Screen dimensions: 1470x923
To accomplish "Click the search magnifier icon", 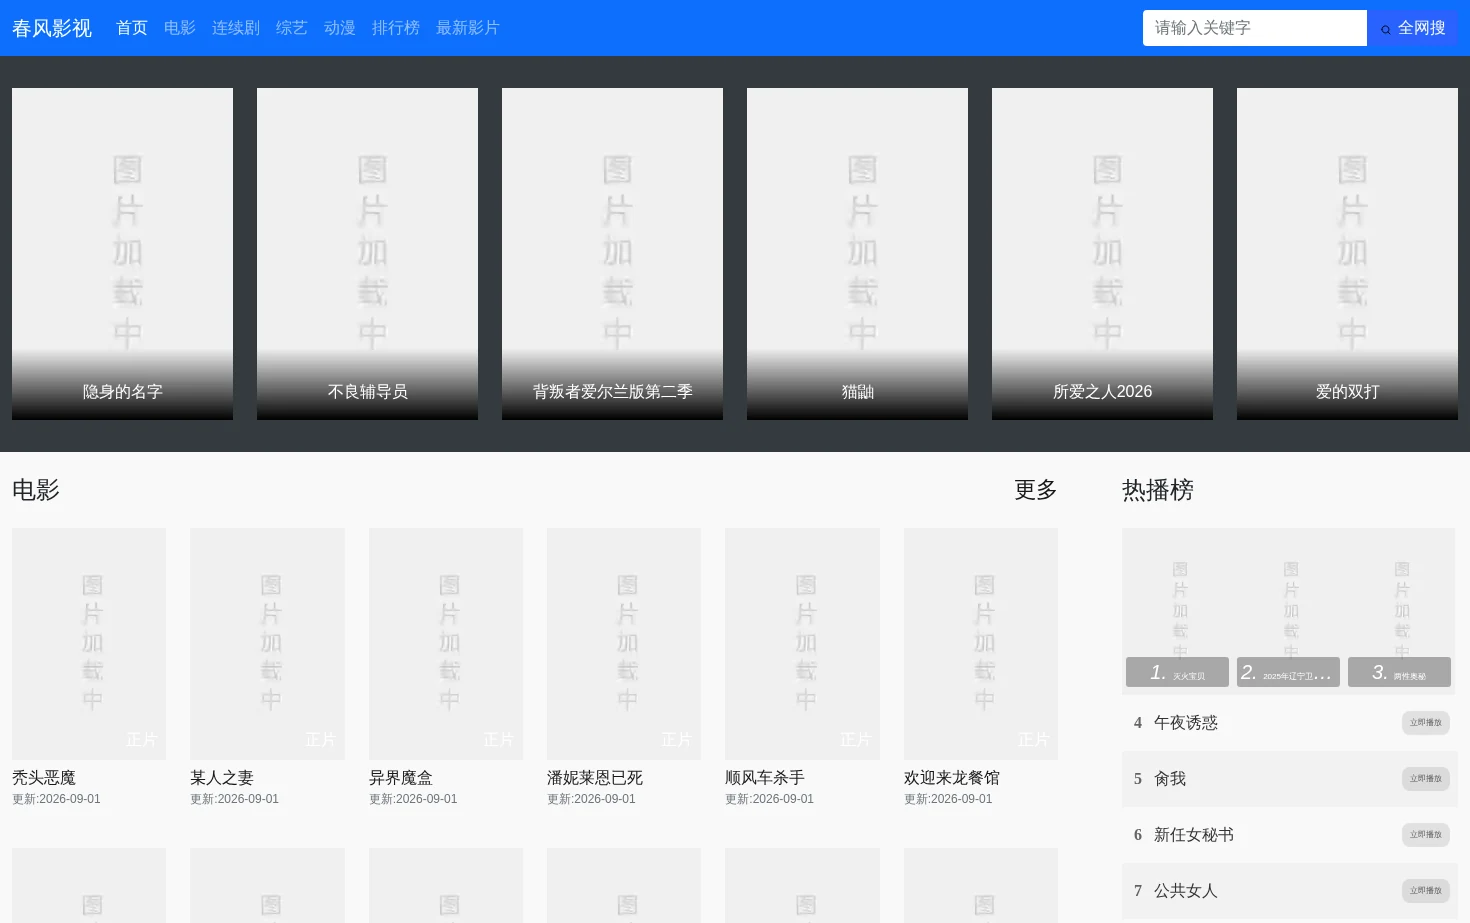I will click(1385, 29).
